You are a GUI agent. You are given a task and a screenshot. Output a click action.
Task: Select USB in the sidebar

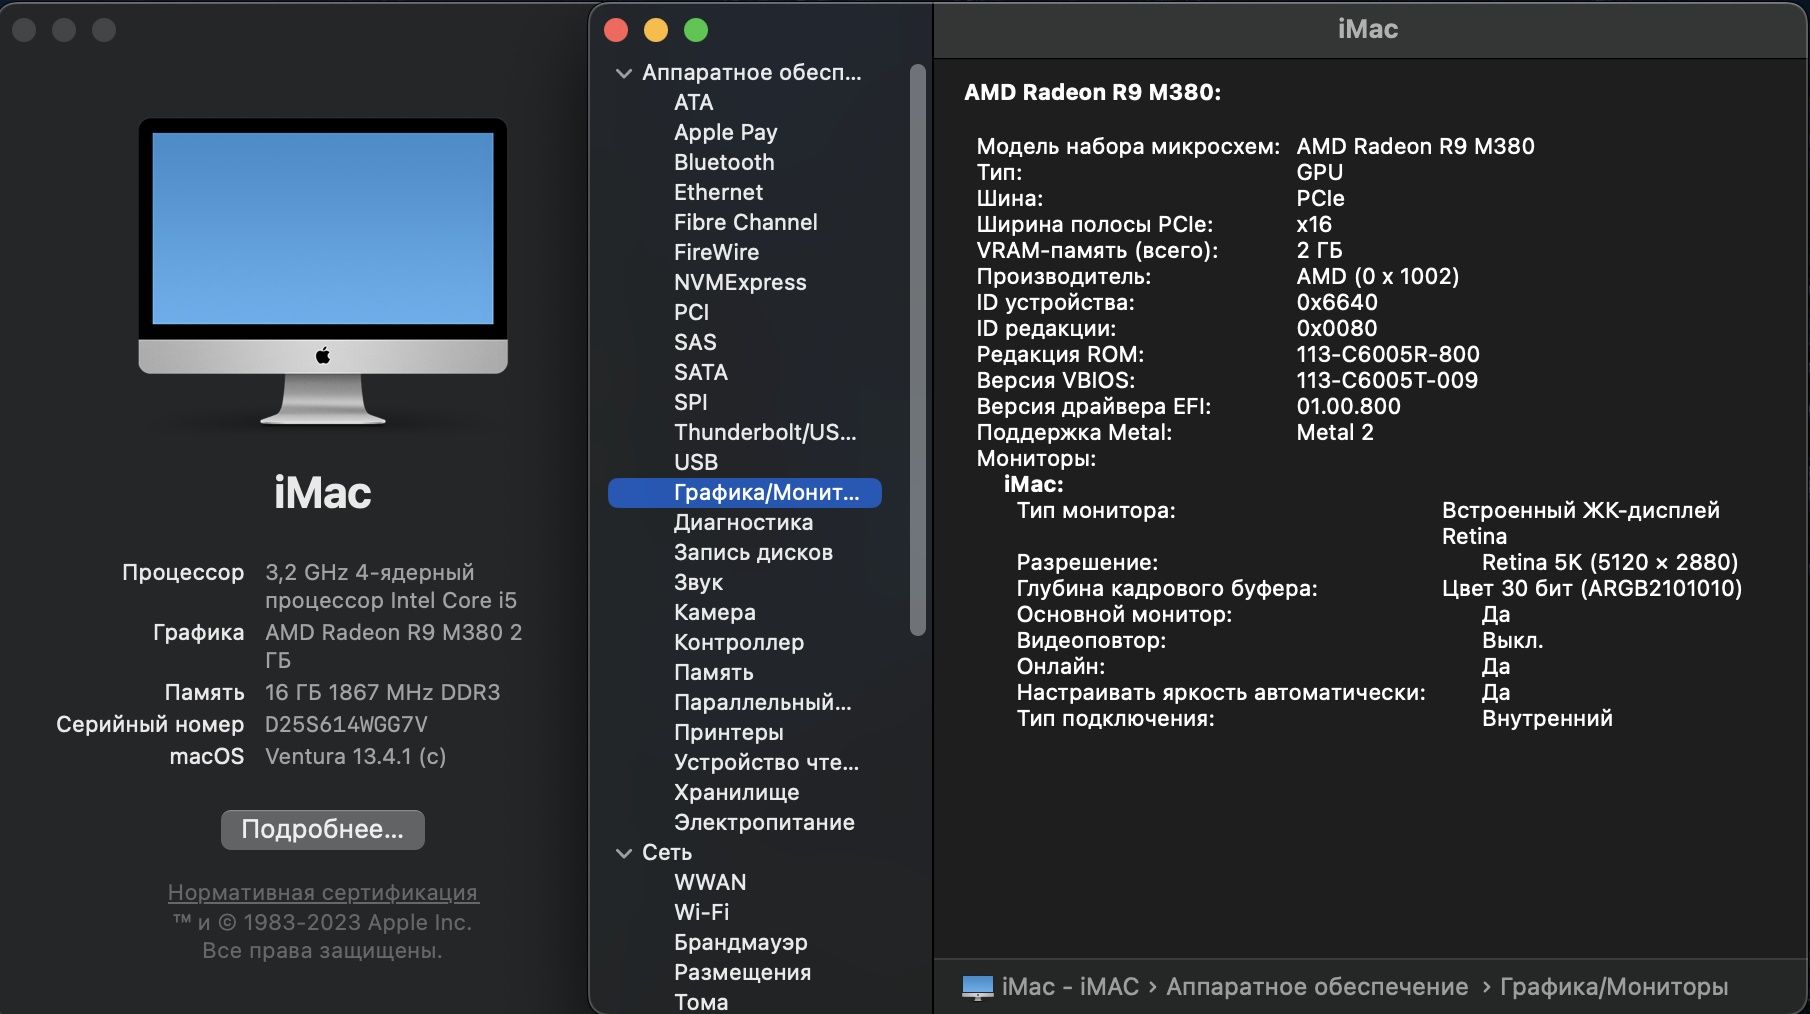[696, 462]
